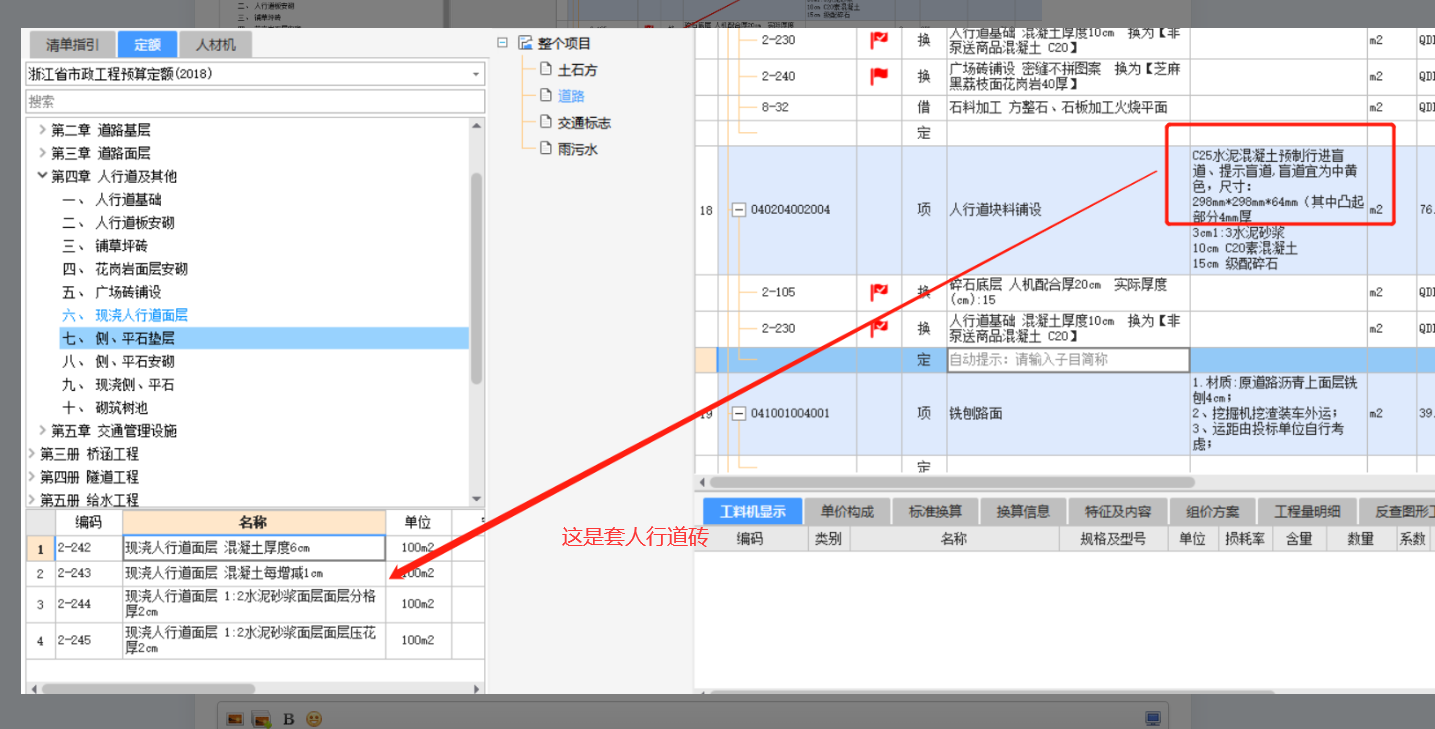Collapse 第四章 人行道及其他 node
The width and height of the screenshot is (1435, 729).
pos(42,176)
